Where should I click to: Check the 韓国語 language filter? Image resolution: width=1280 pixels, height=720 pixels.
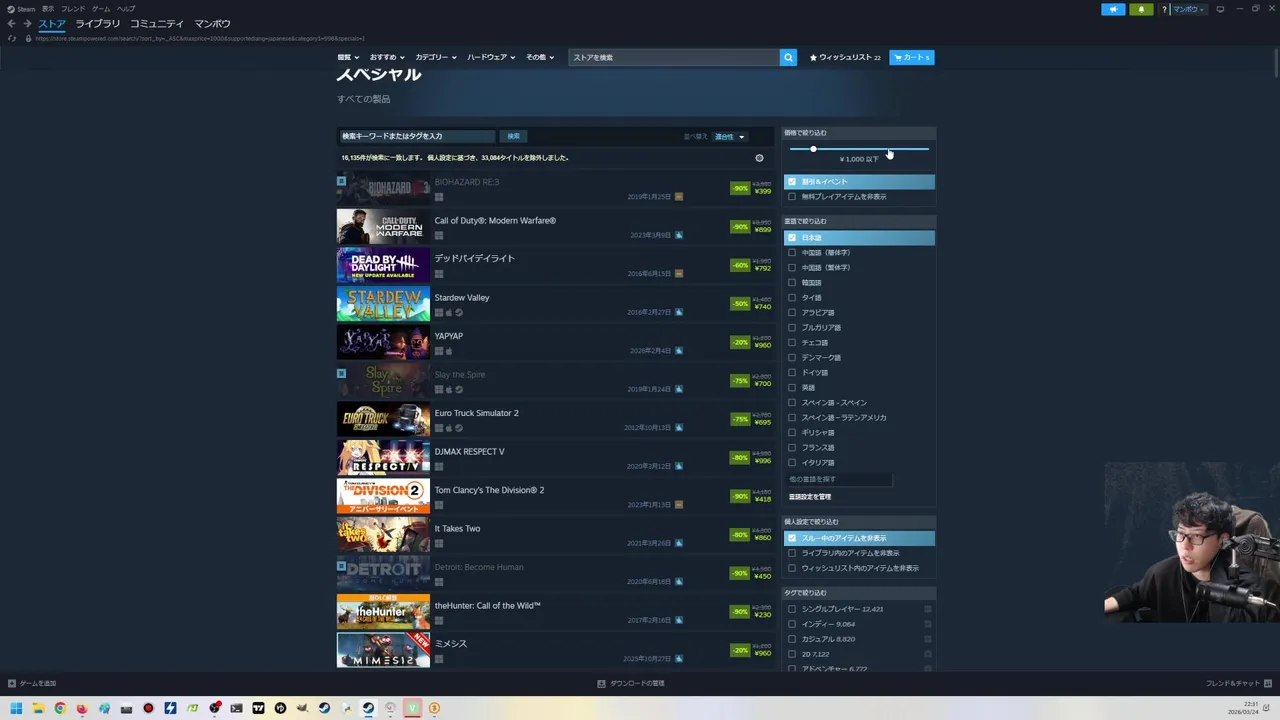coord(792,283)
